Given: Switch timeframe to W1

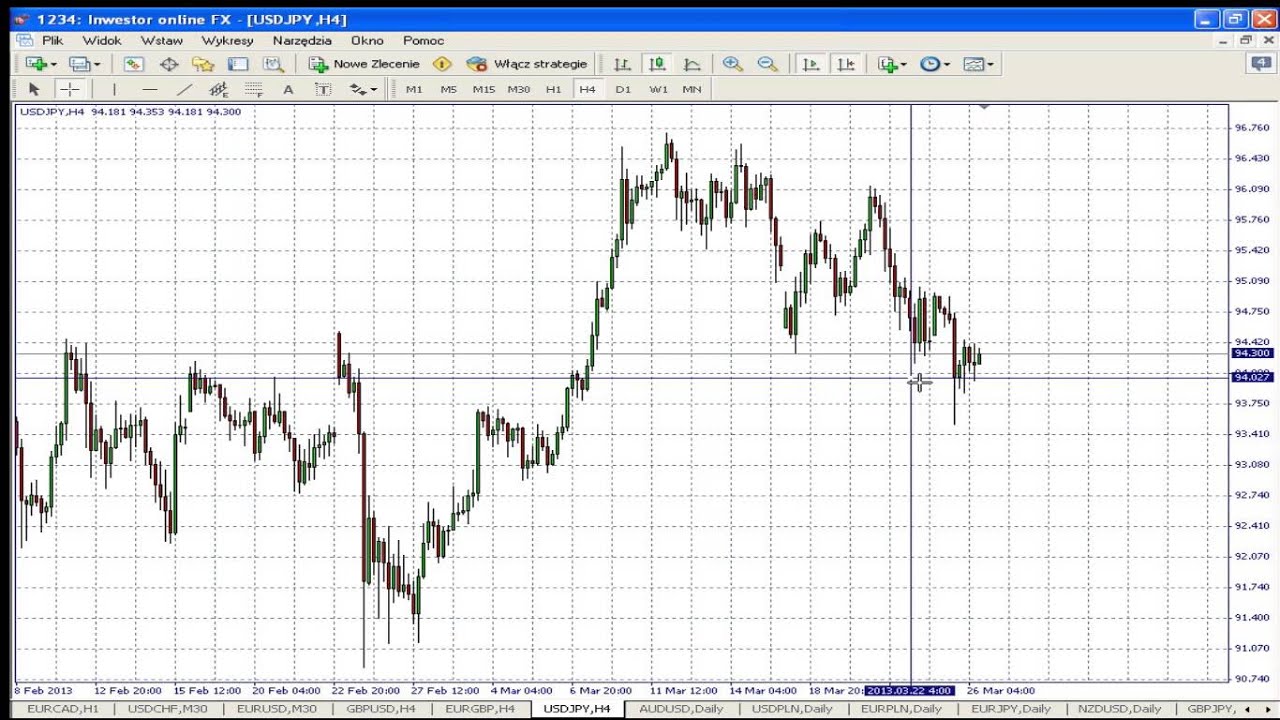Looking at the screenshot, I should click(658, 89).
